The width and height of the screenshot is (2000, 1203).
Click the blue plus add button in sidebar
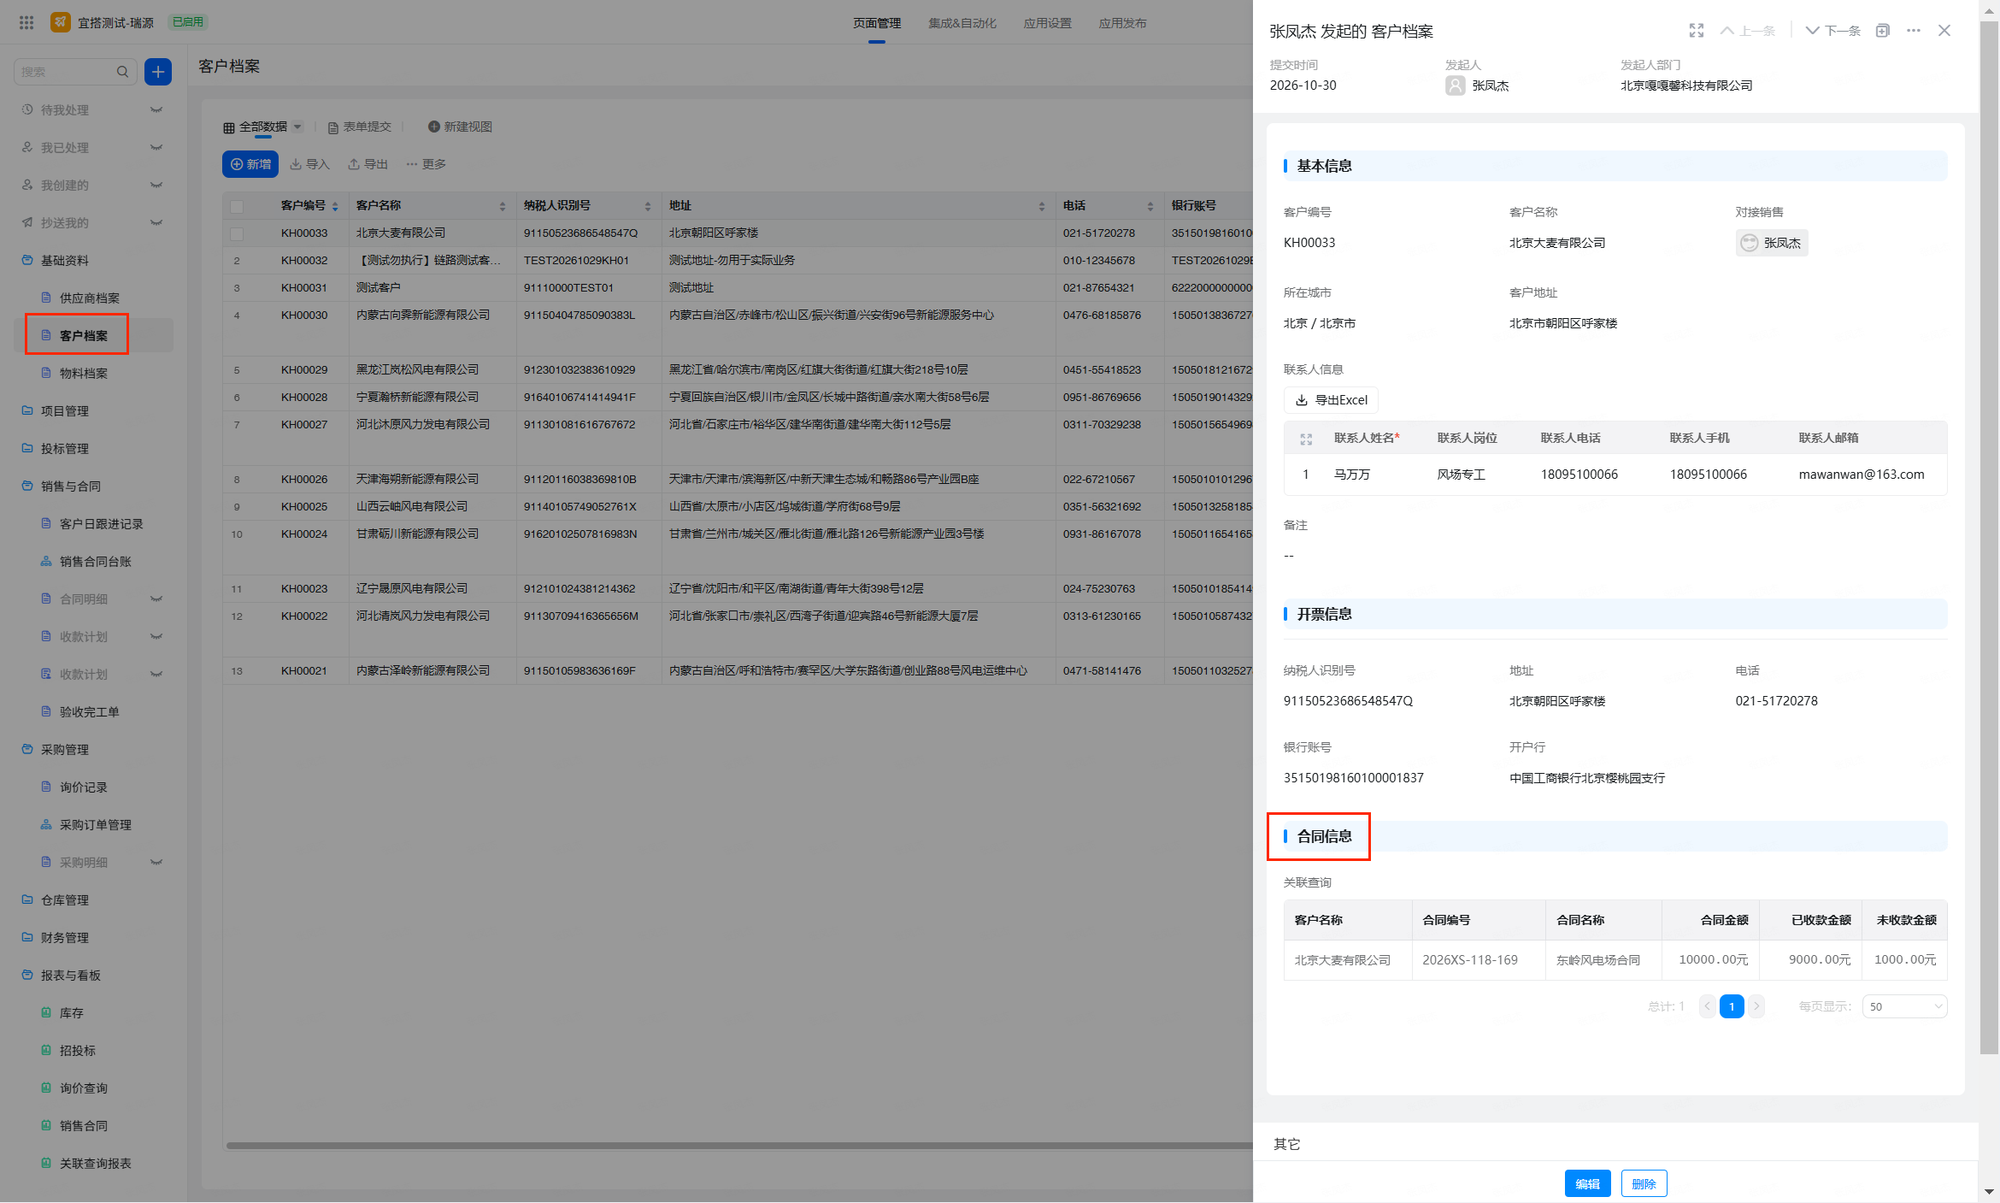coord(158,72)
